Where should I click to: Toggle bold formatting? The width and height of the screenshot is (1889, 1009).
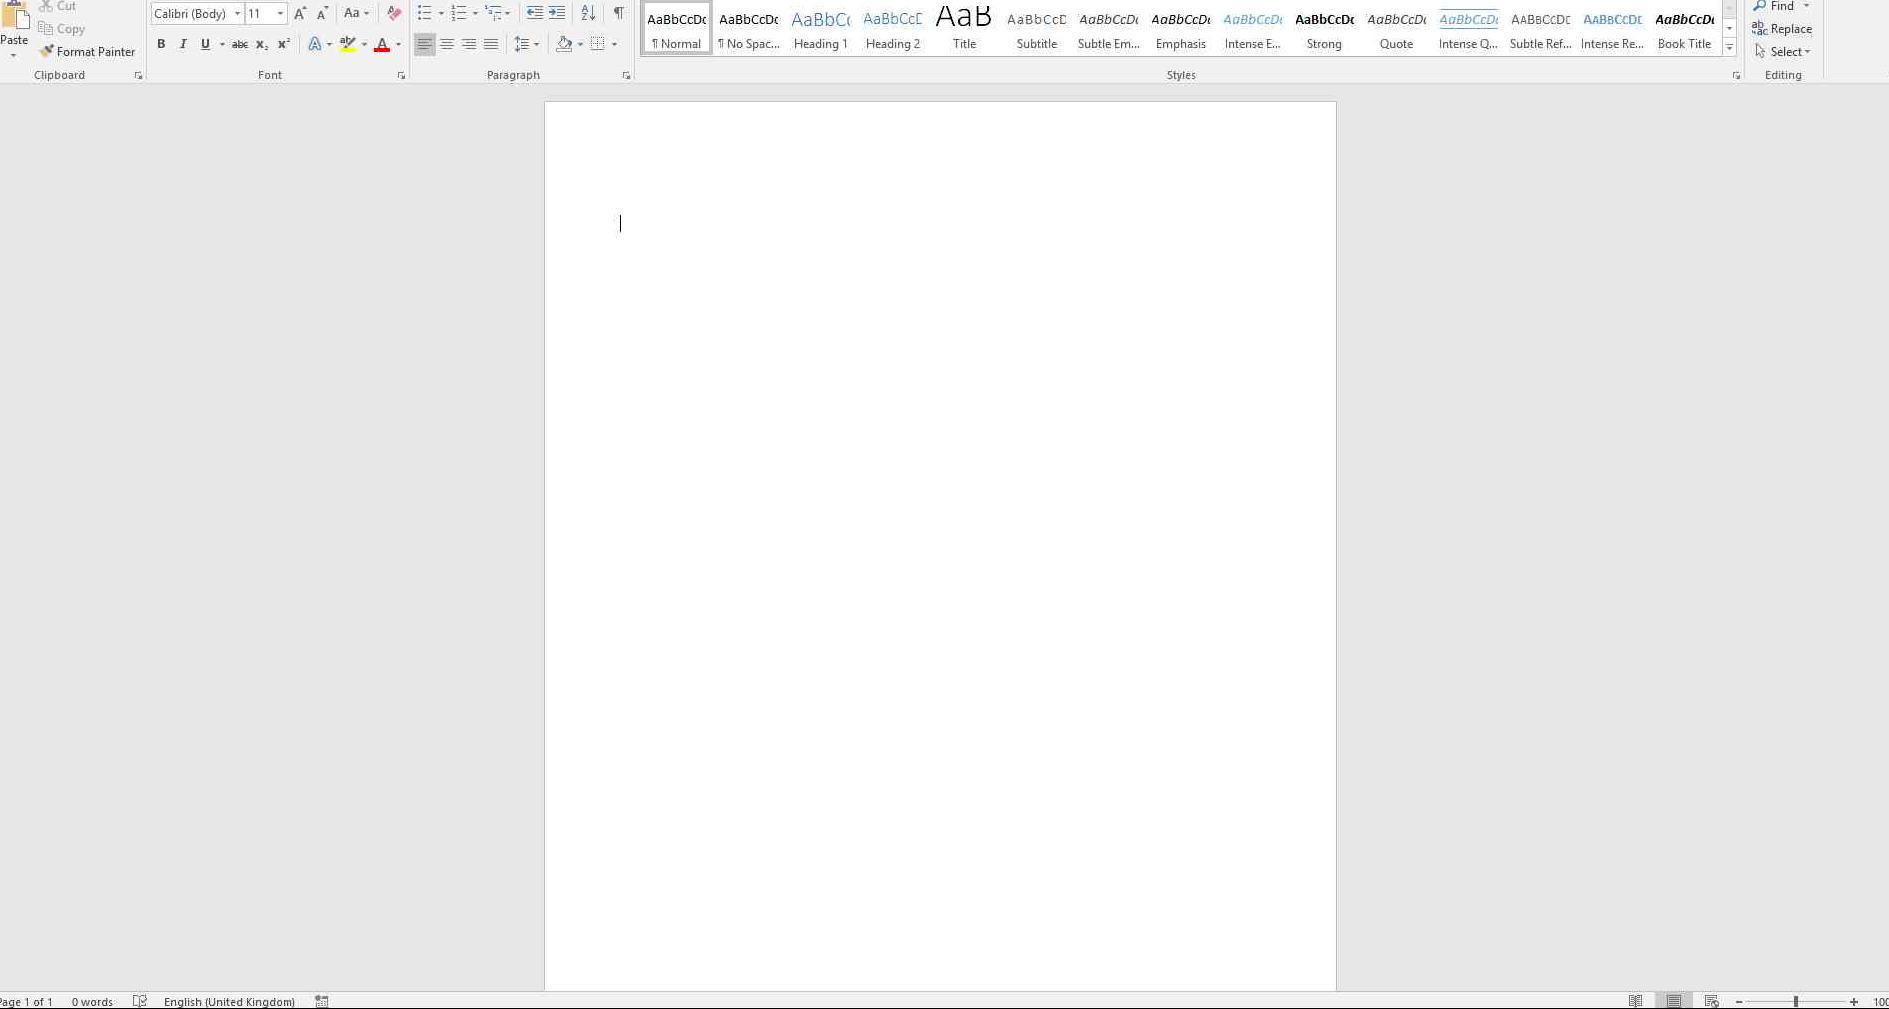(x=161, y=44)
